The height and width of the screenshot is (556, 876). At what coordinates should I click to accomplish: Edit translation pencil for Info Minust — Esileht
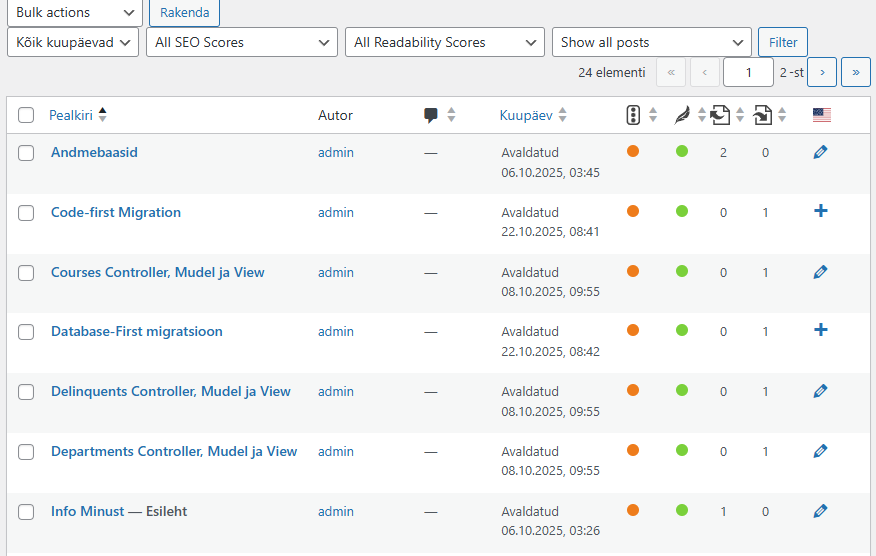pyautogui.click(x=821, y=511)
